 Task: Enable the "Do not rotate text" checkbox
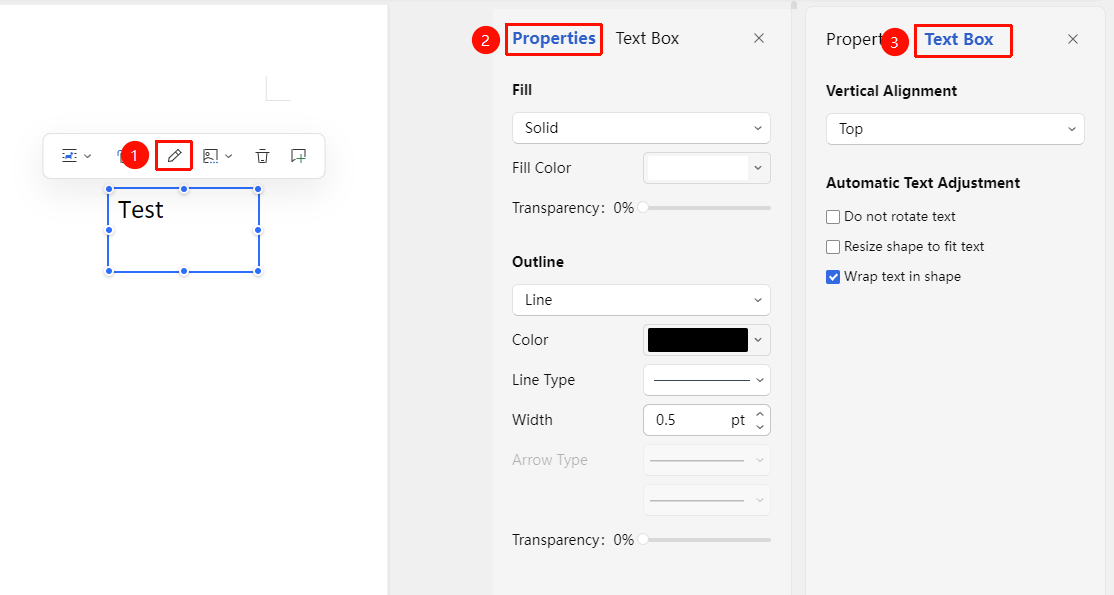833,217
